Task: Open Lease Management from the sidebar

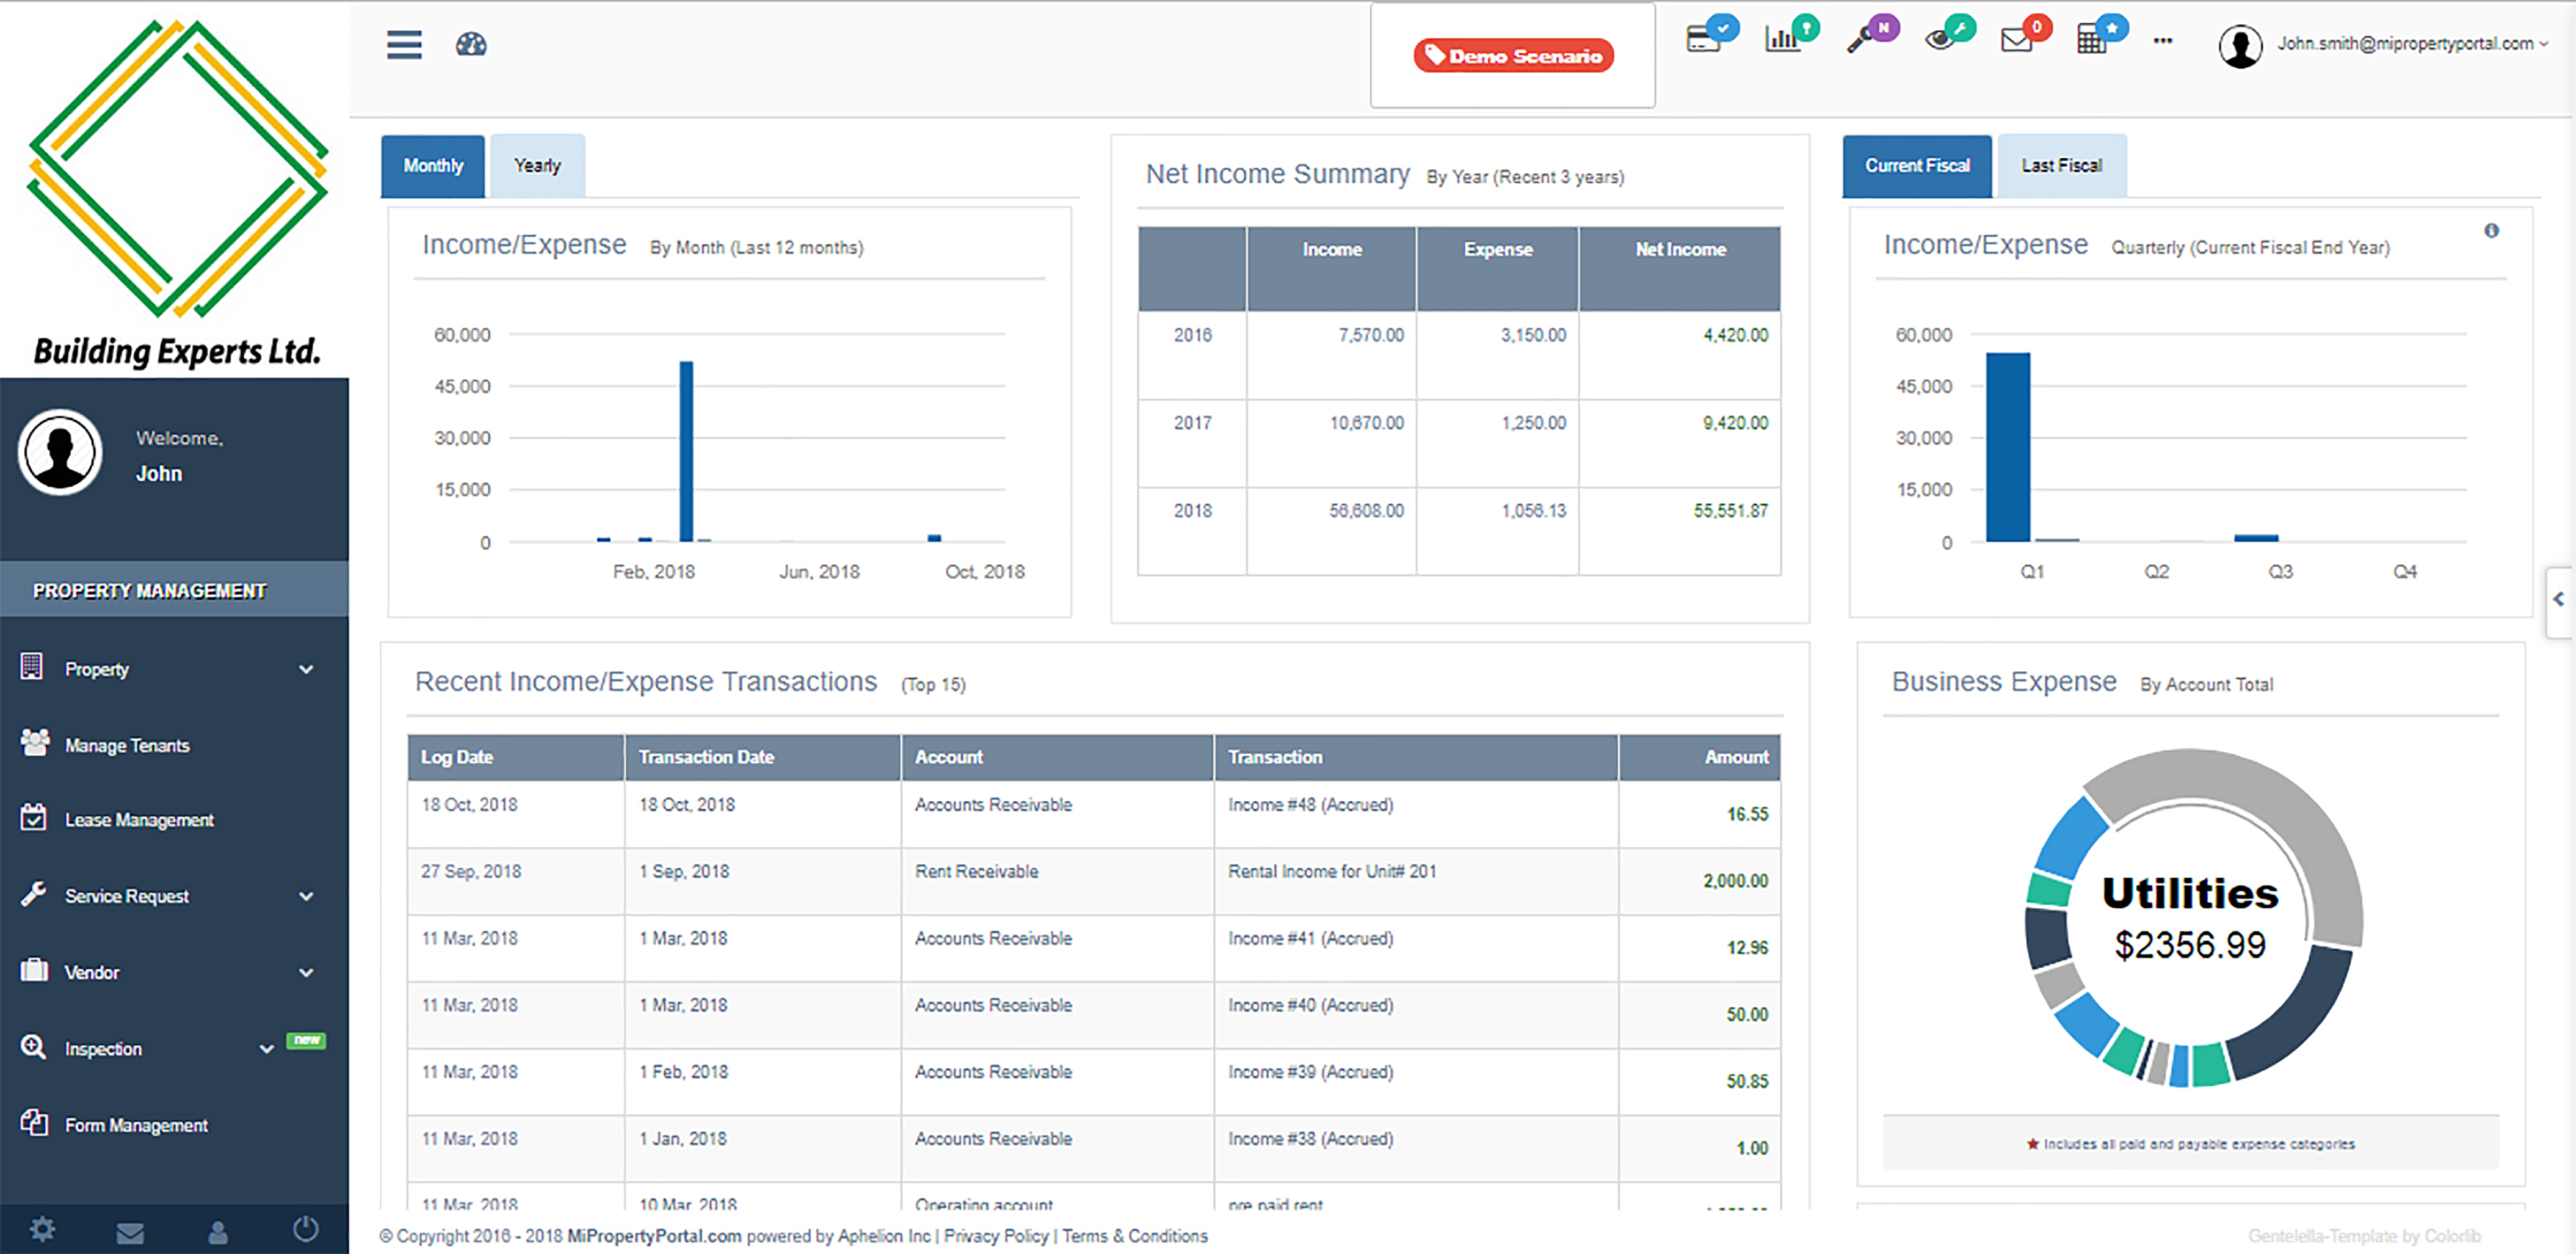Action: tap(138, 820)
